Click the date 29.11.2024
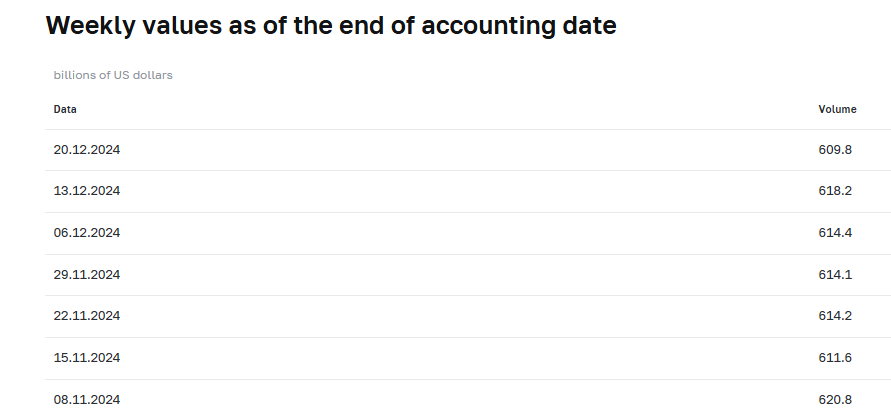The width and height of the screenshot is (891, 417). [87, 274]
